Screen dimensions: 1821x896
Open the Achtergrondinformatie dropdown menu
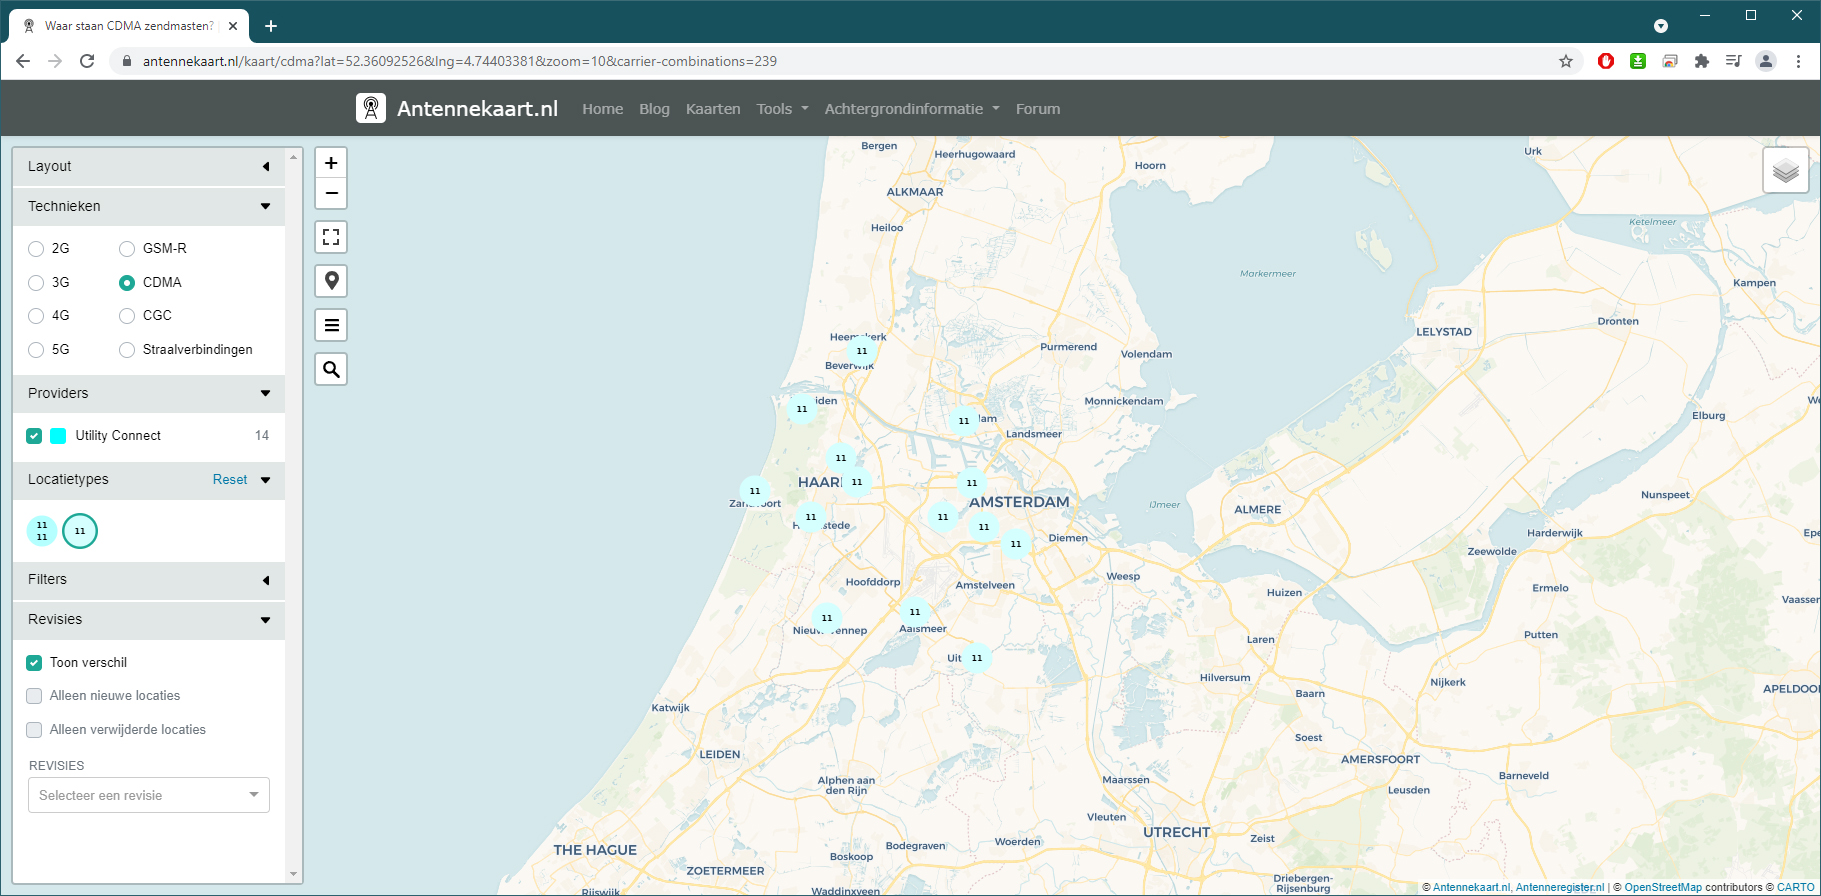click(x=912, y=109)
